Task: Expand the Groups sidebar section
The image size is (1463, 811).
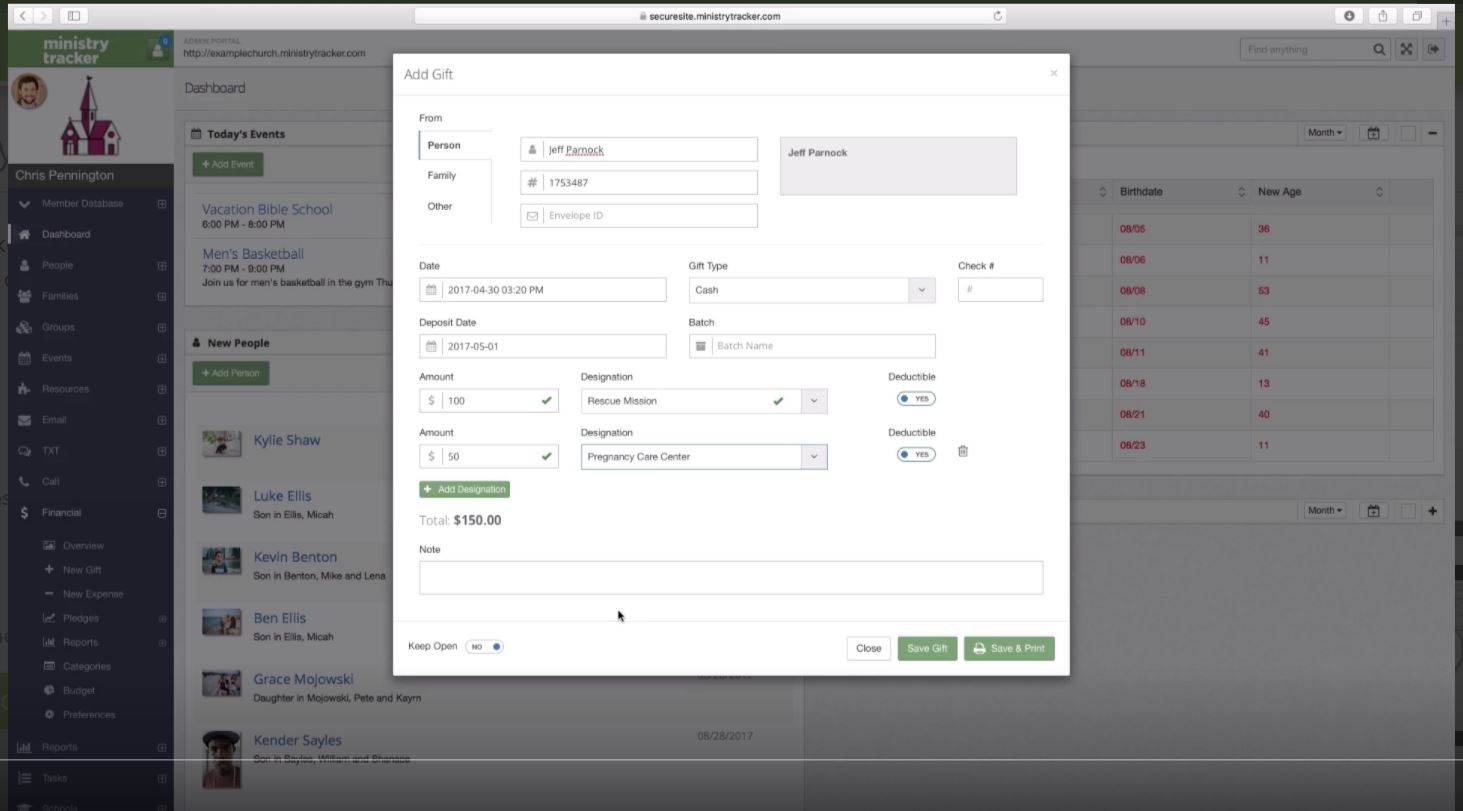Action: pos(161,328)
